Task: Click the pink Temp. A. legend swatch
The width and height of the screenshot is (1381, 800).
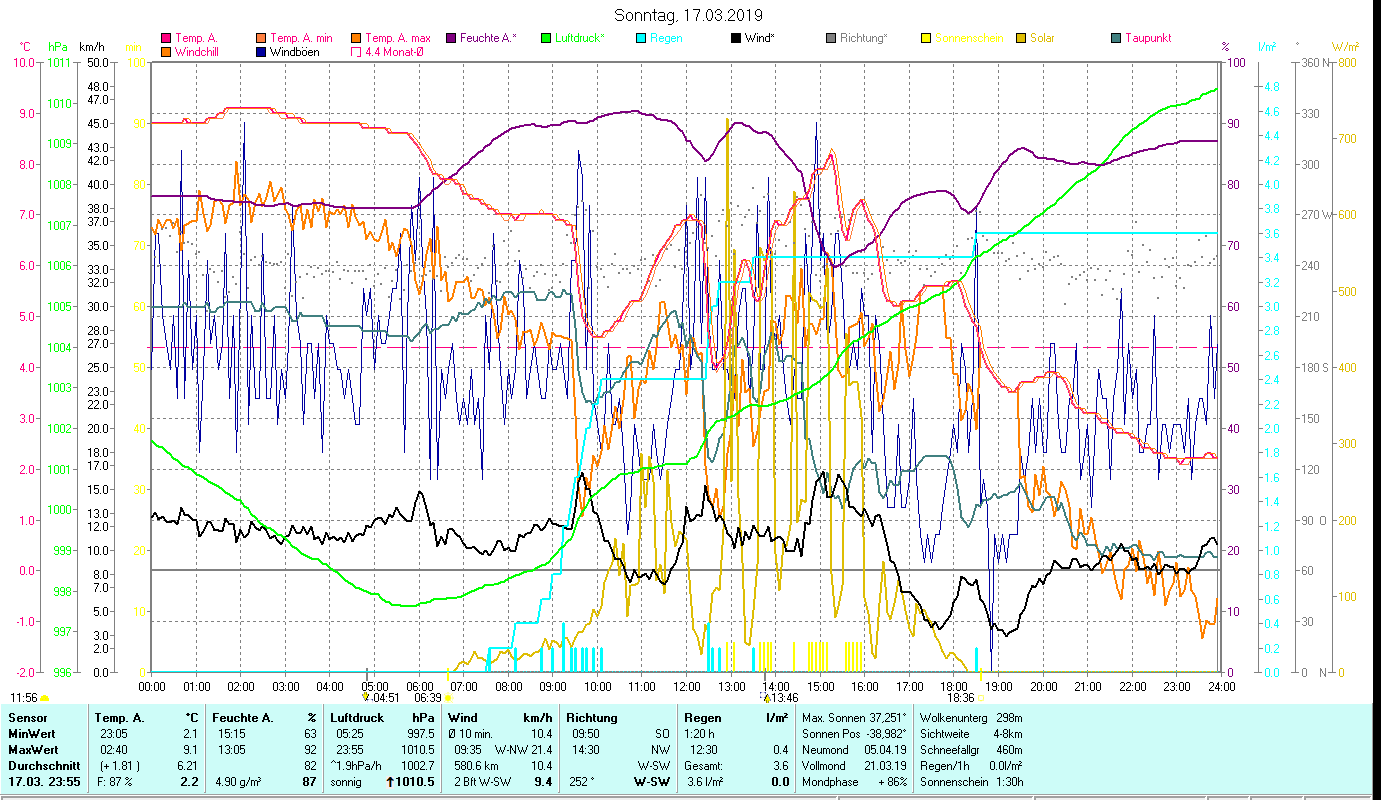Action: [x=166, y=39]
